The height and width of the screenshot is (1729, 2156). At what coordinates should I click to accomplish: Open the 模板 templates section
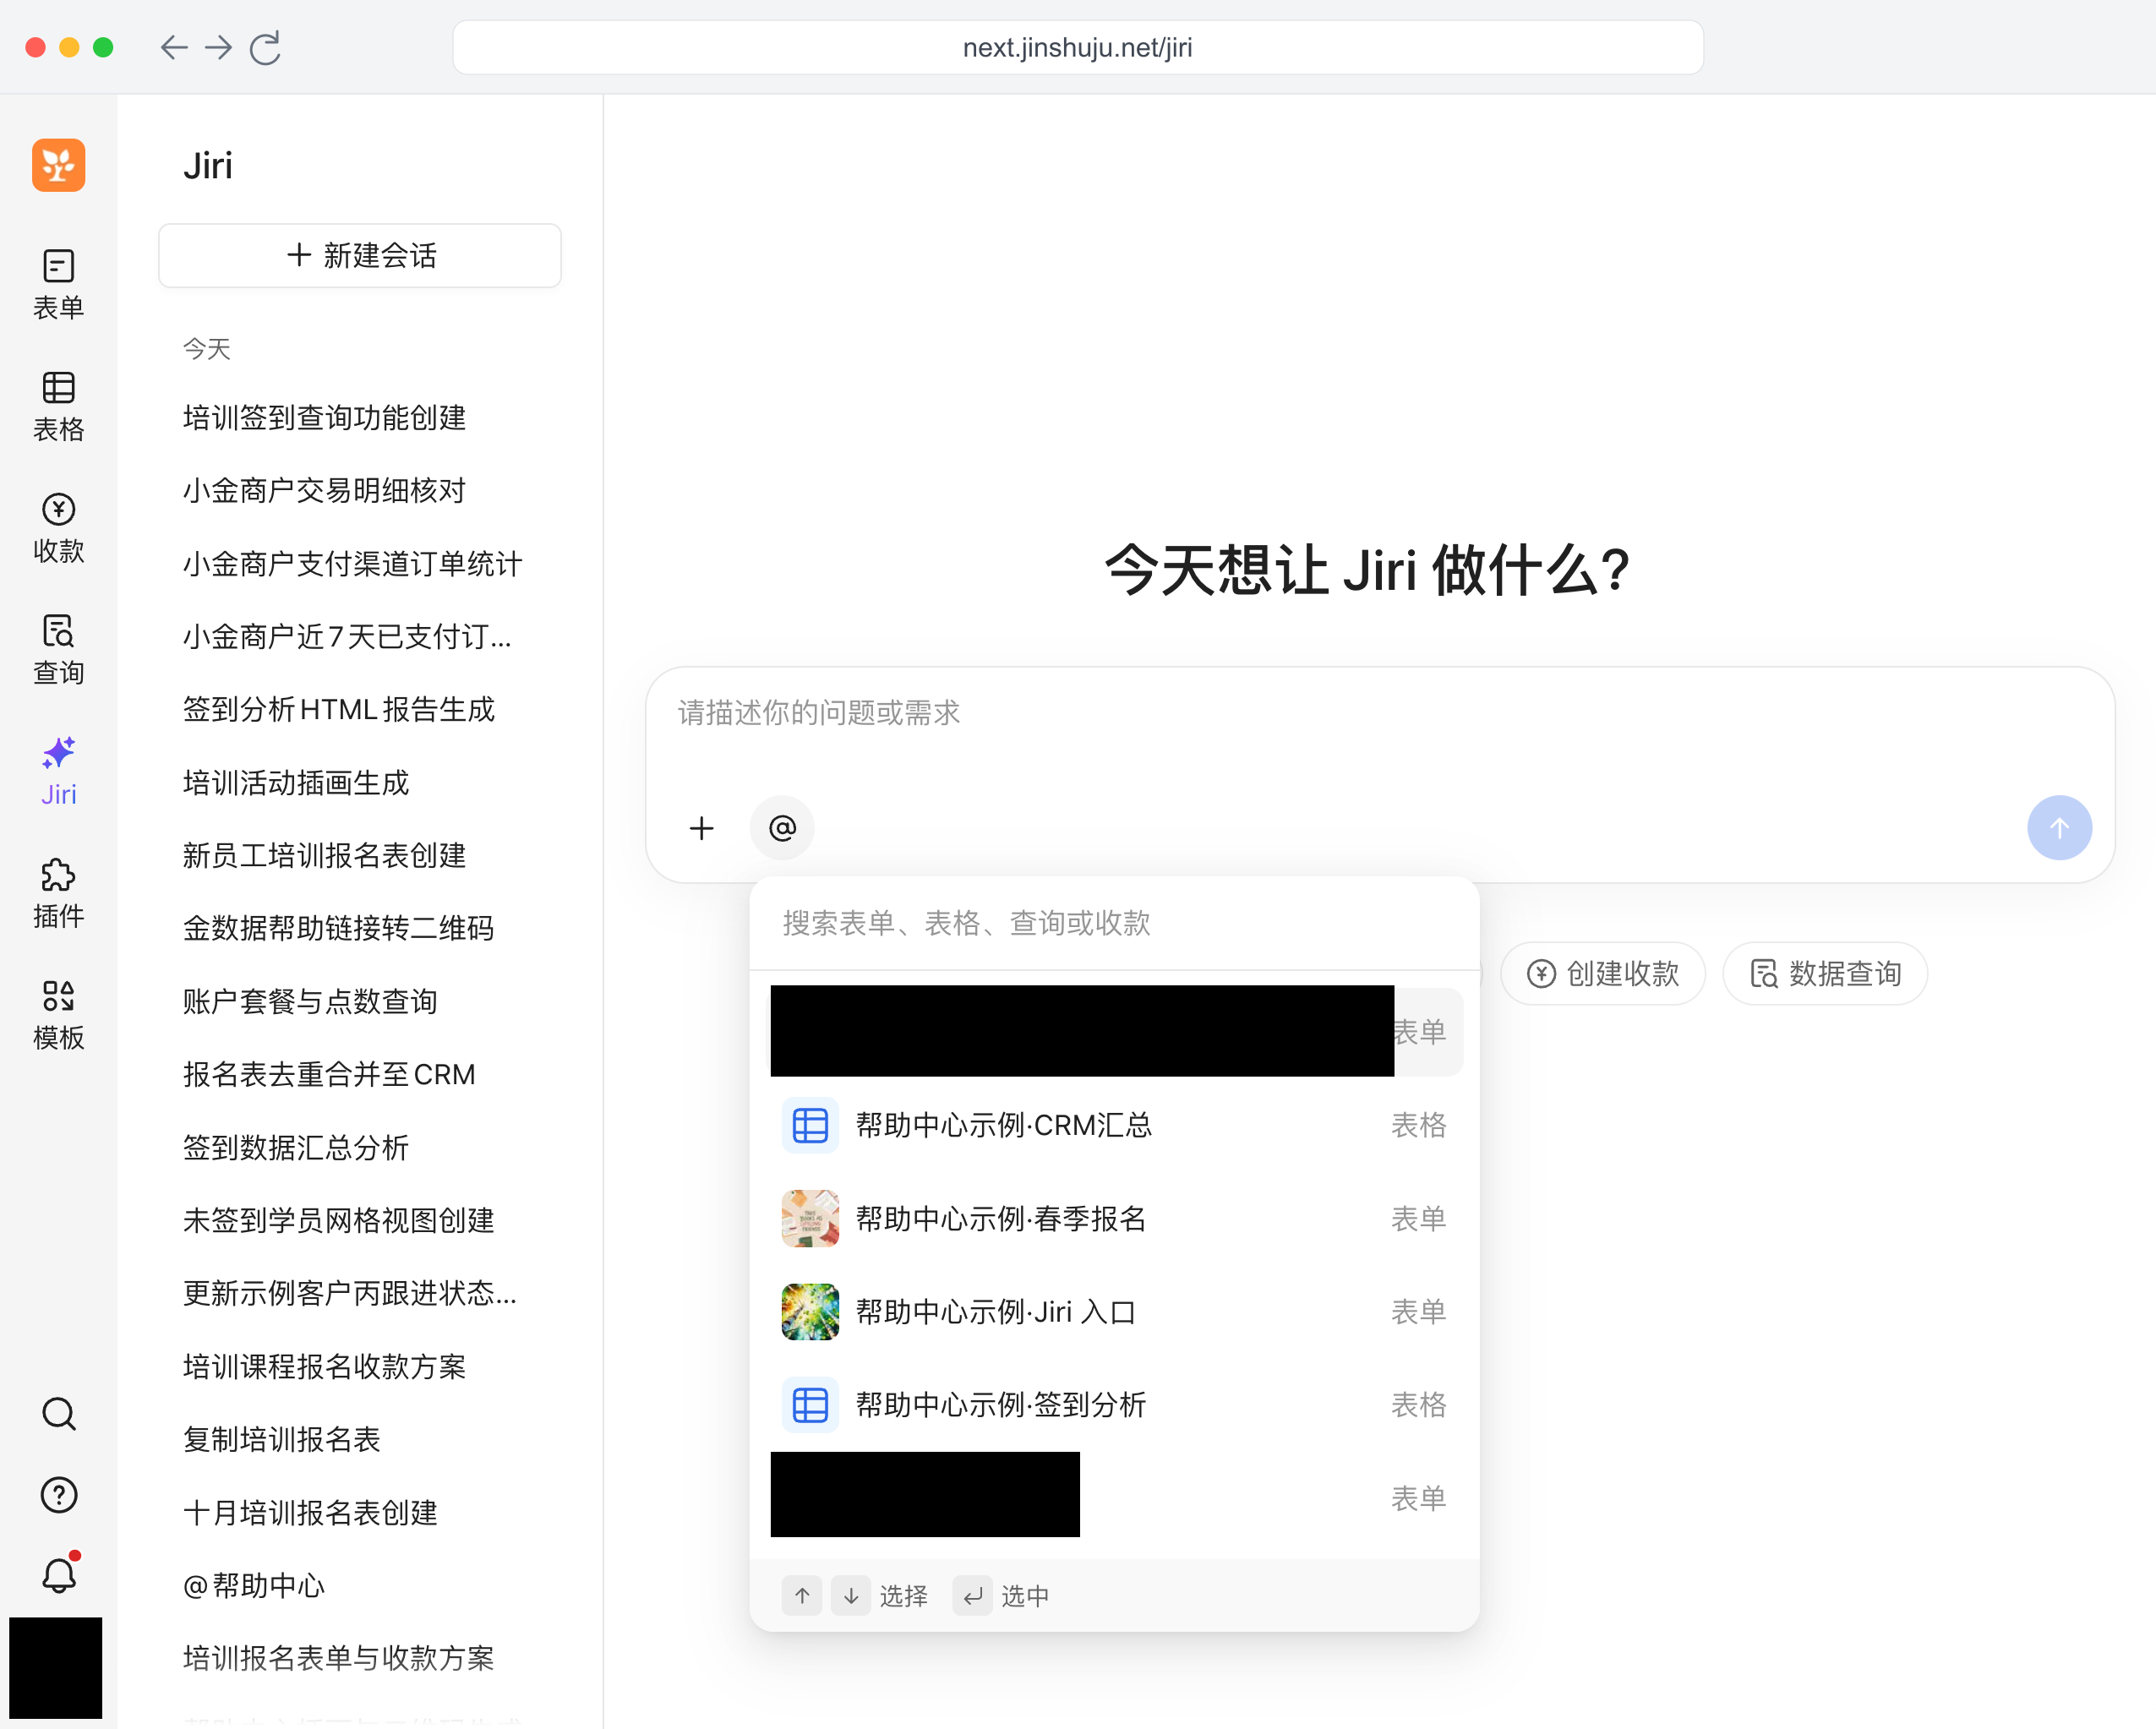click(x=58, y=1015)
